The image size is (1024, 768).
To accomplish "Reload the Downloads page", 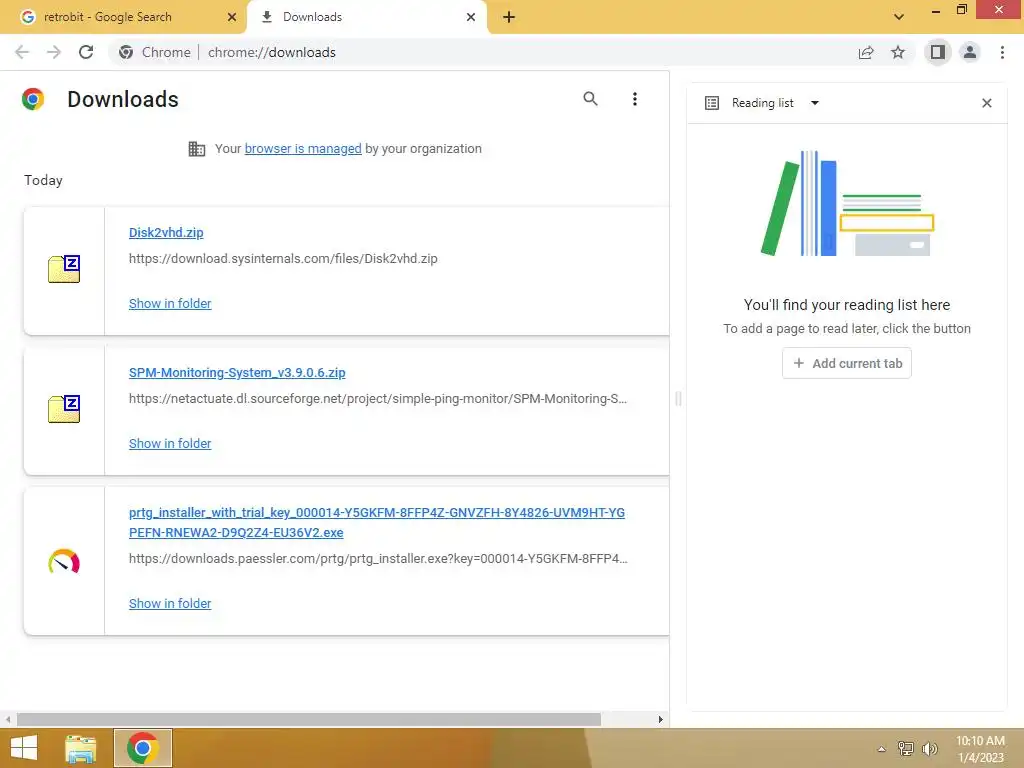I will [86, 52].
